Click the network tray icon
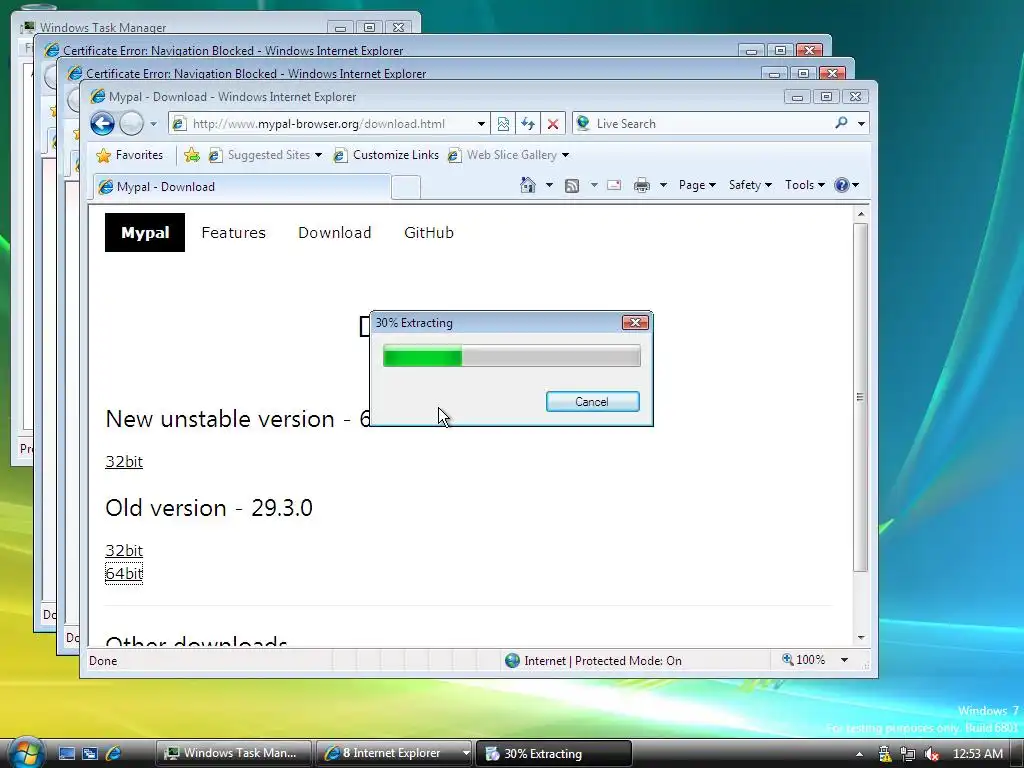The width and height of the screenshot is (1024, 768). pyautogui.click(x=907, y=754)
